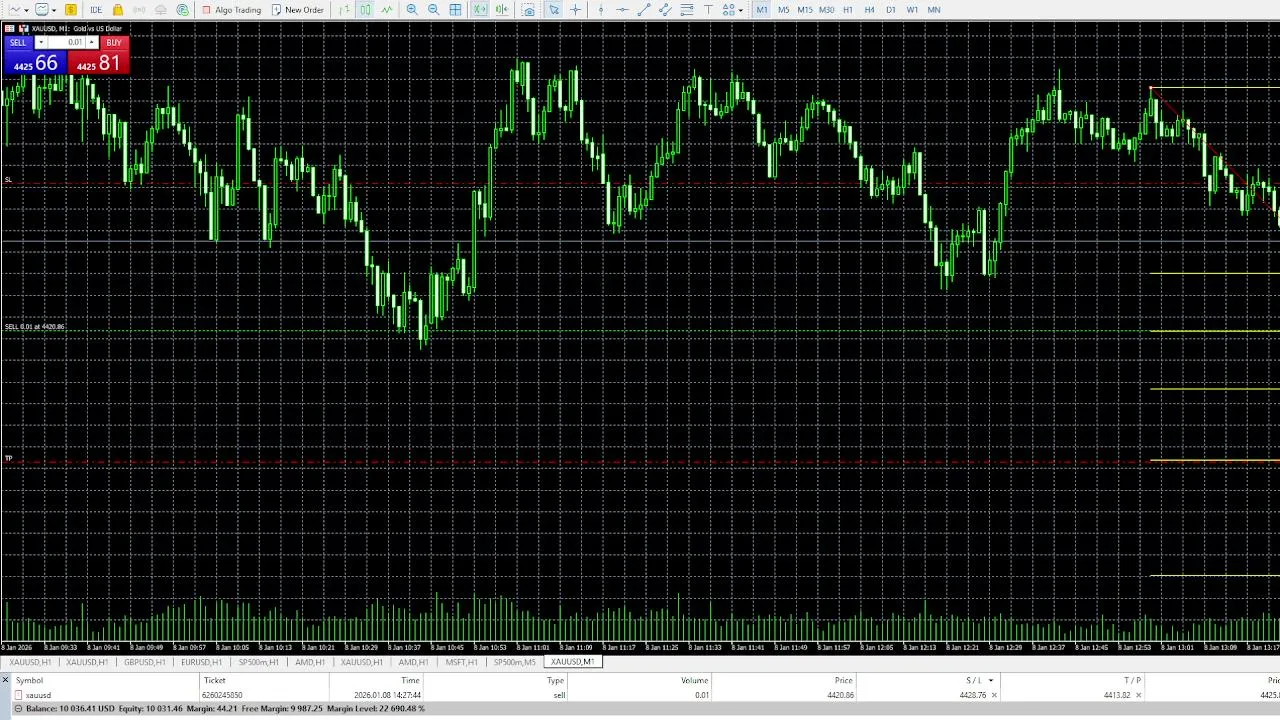1280x720 pixels.
Task: Select the Fibonacci retracement tool
Action: [687, 10]
